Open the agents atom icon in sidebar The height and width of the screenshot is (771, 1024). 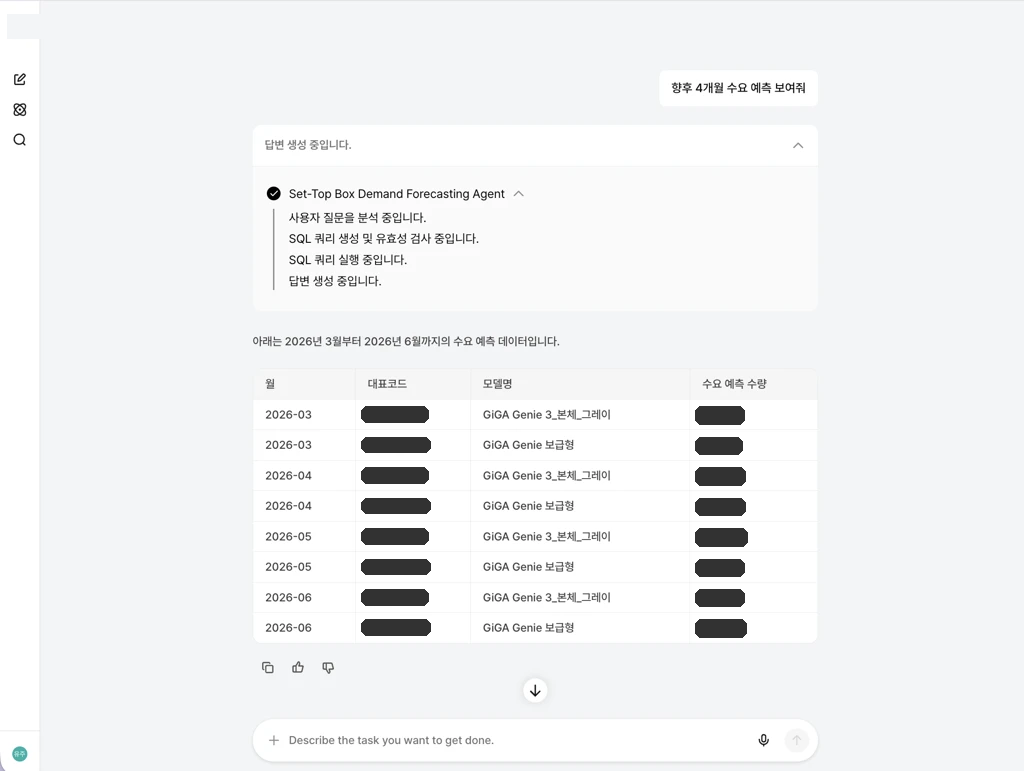[x=20, y=110]
